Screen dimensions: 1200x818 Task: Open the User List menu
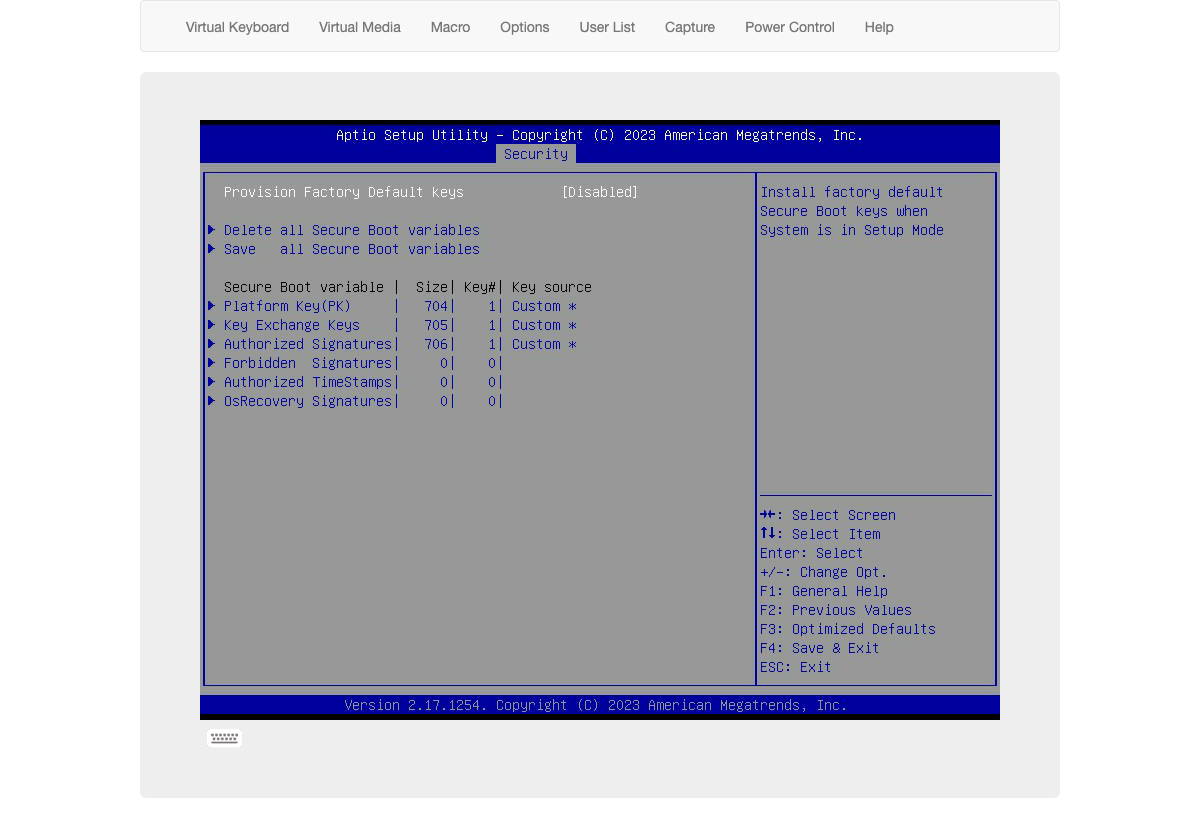click(x=607, y=27)
